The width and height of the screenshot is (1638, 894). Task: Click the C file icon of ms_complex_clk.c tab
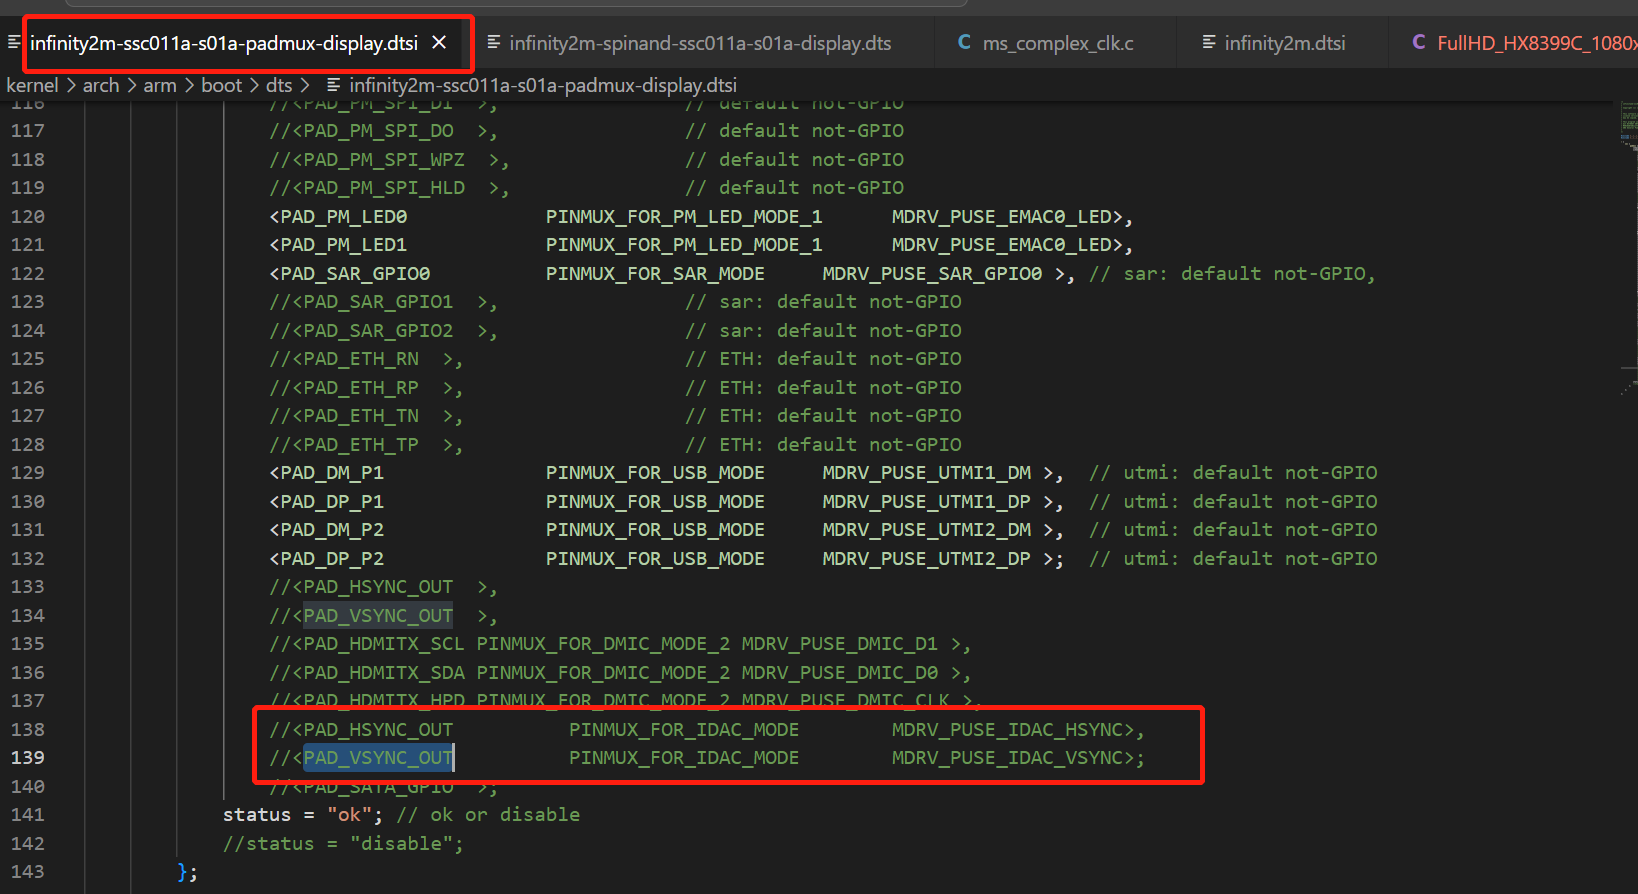(x=964, y=42)
